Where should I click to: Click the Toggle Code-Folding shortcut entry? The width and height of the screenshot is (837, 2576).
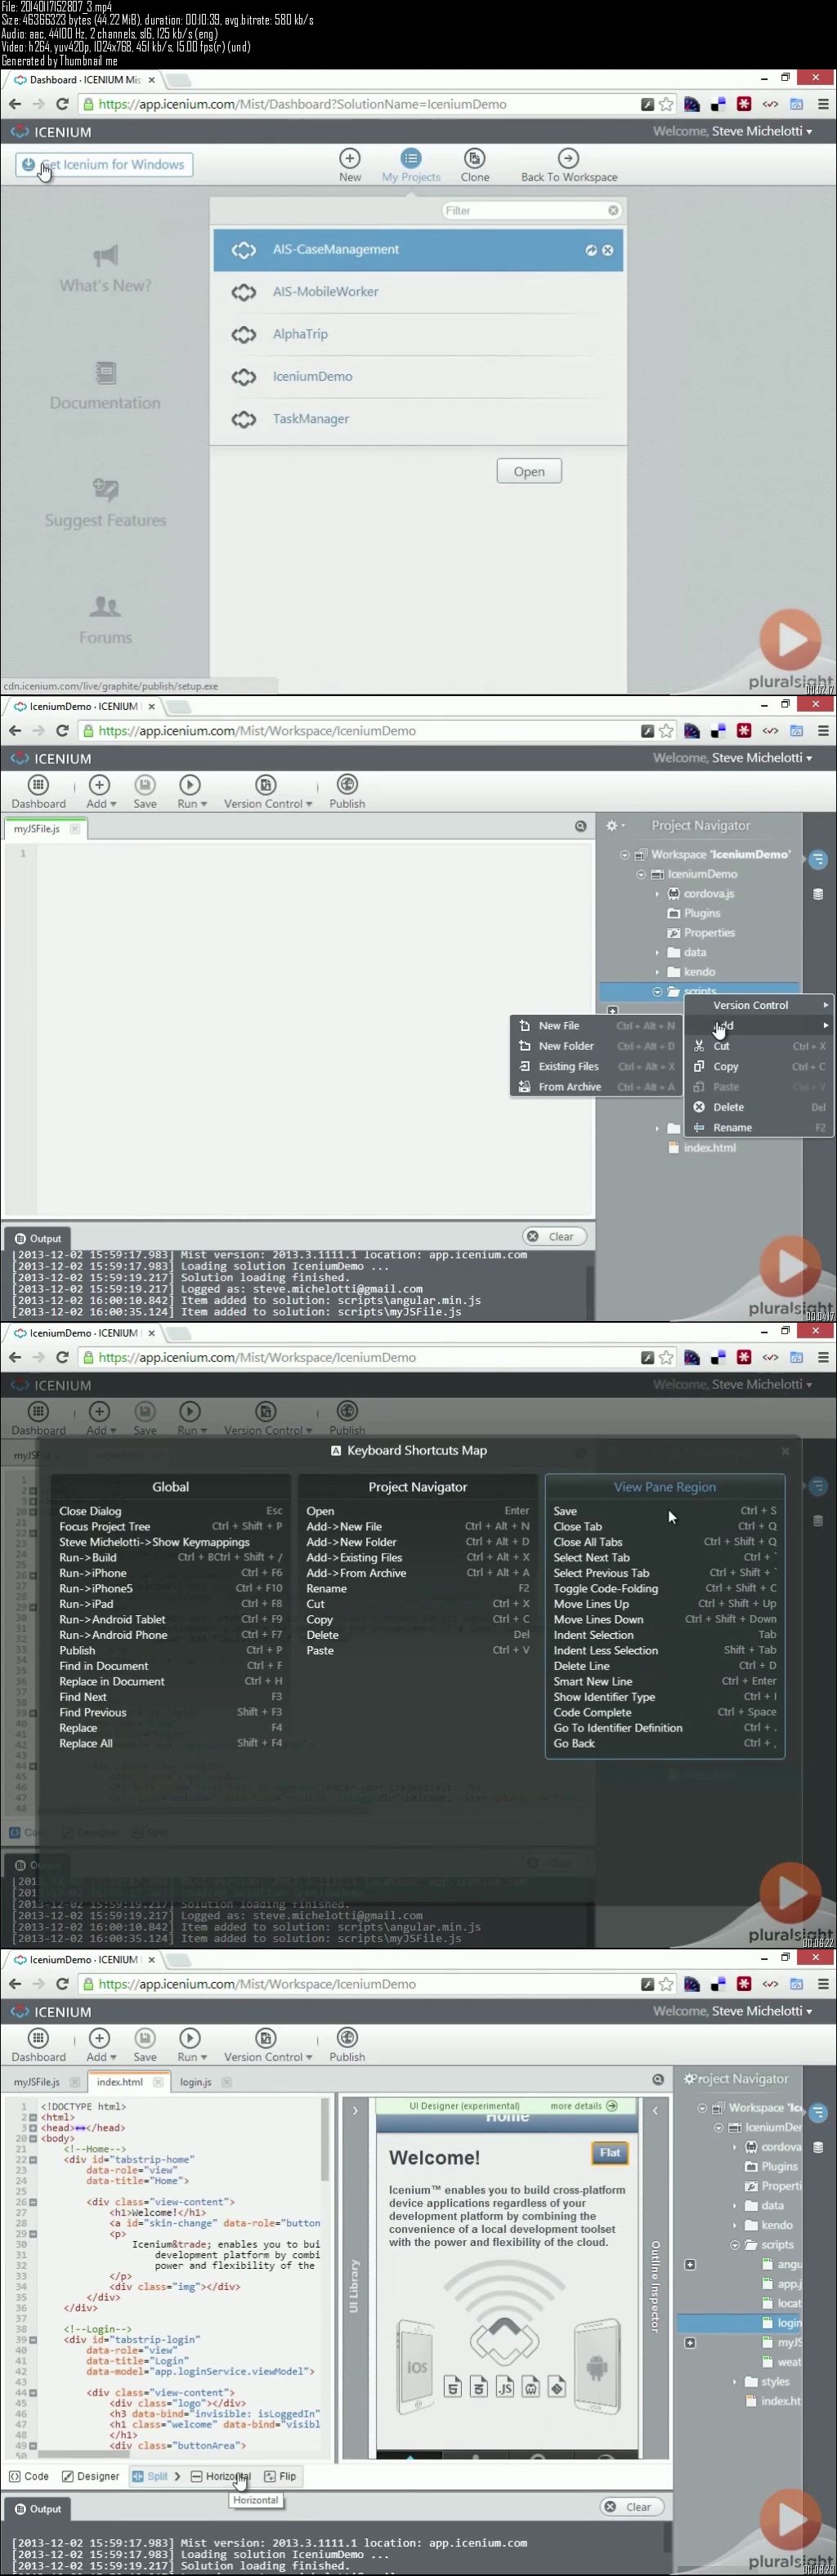tap(665, 1588)
